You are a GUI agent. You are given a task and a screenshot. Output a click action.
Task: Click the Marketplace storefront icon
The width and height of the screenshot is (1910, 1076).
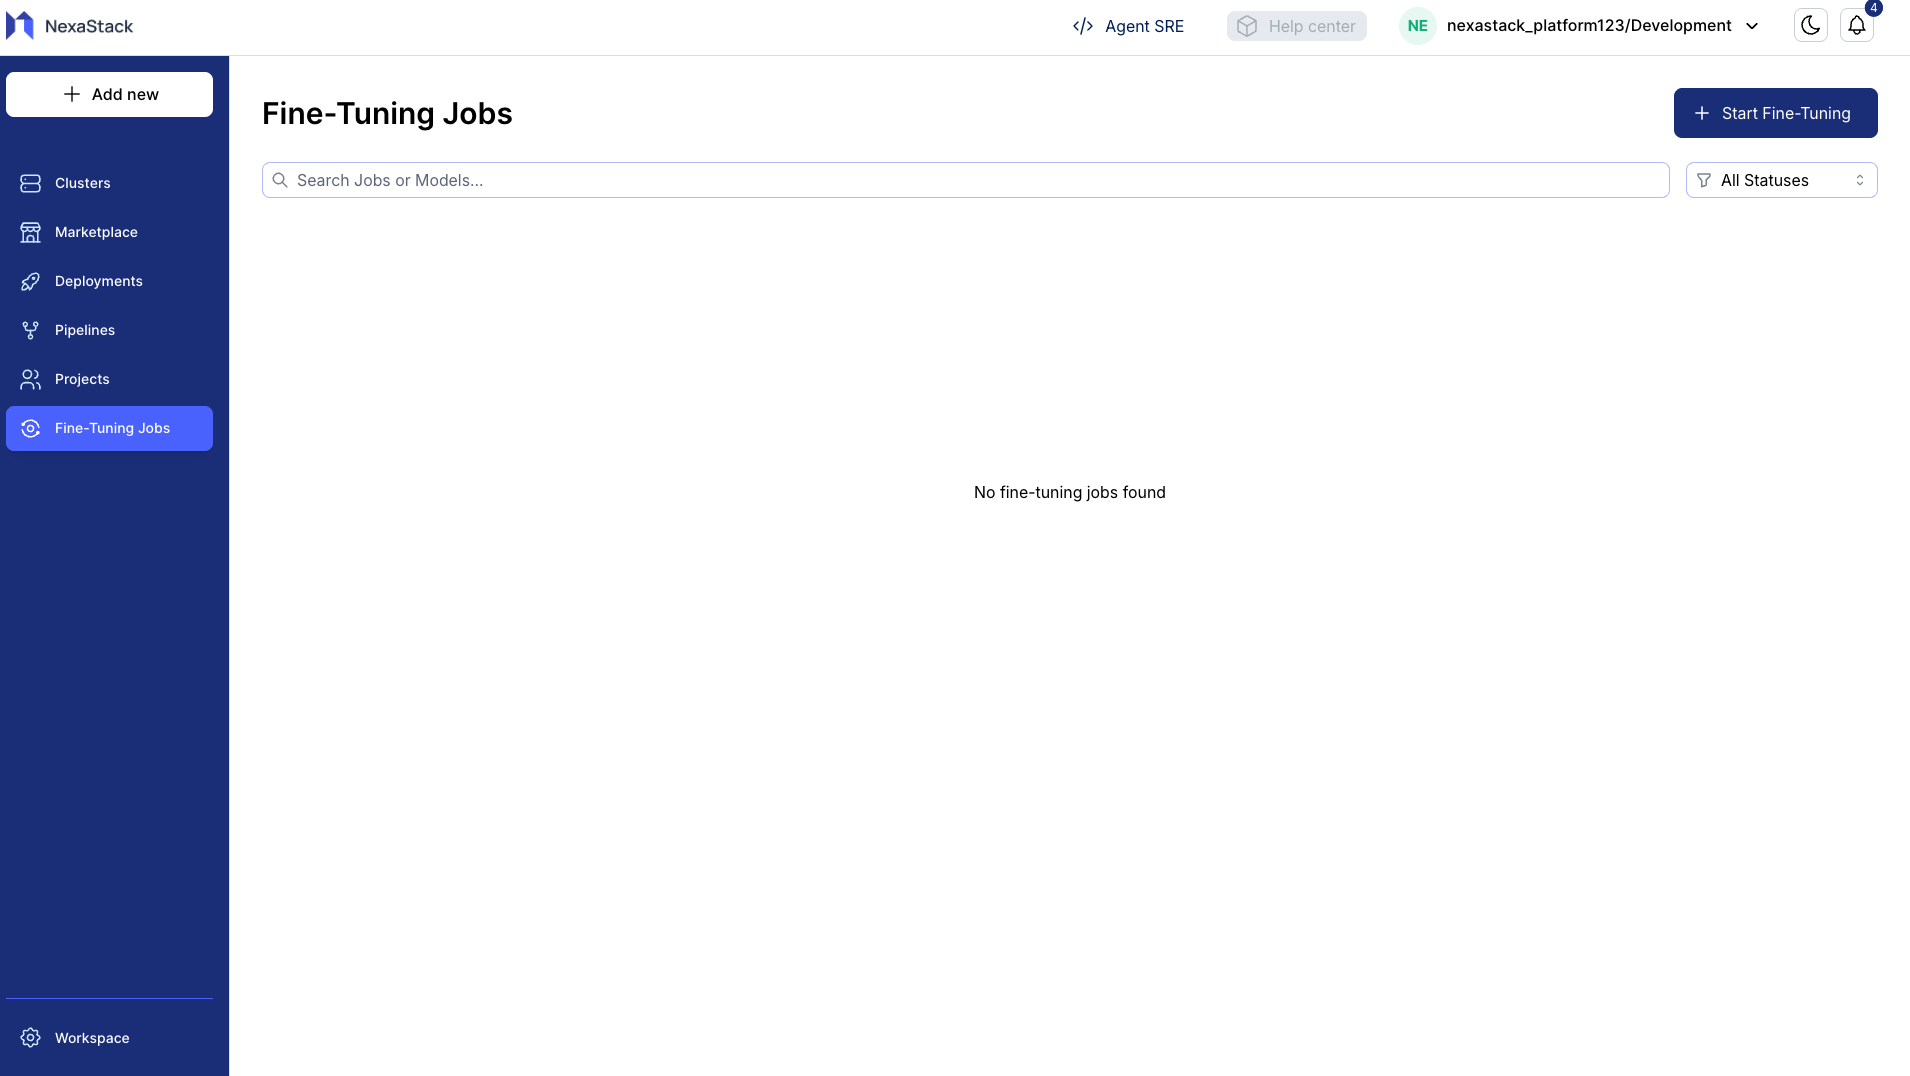pyautogui.click(x=31, y=232)
